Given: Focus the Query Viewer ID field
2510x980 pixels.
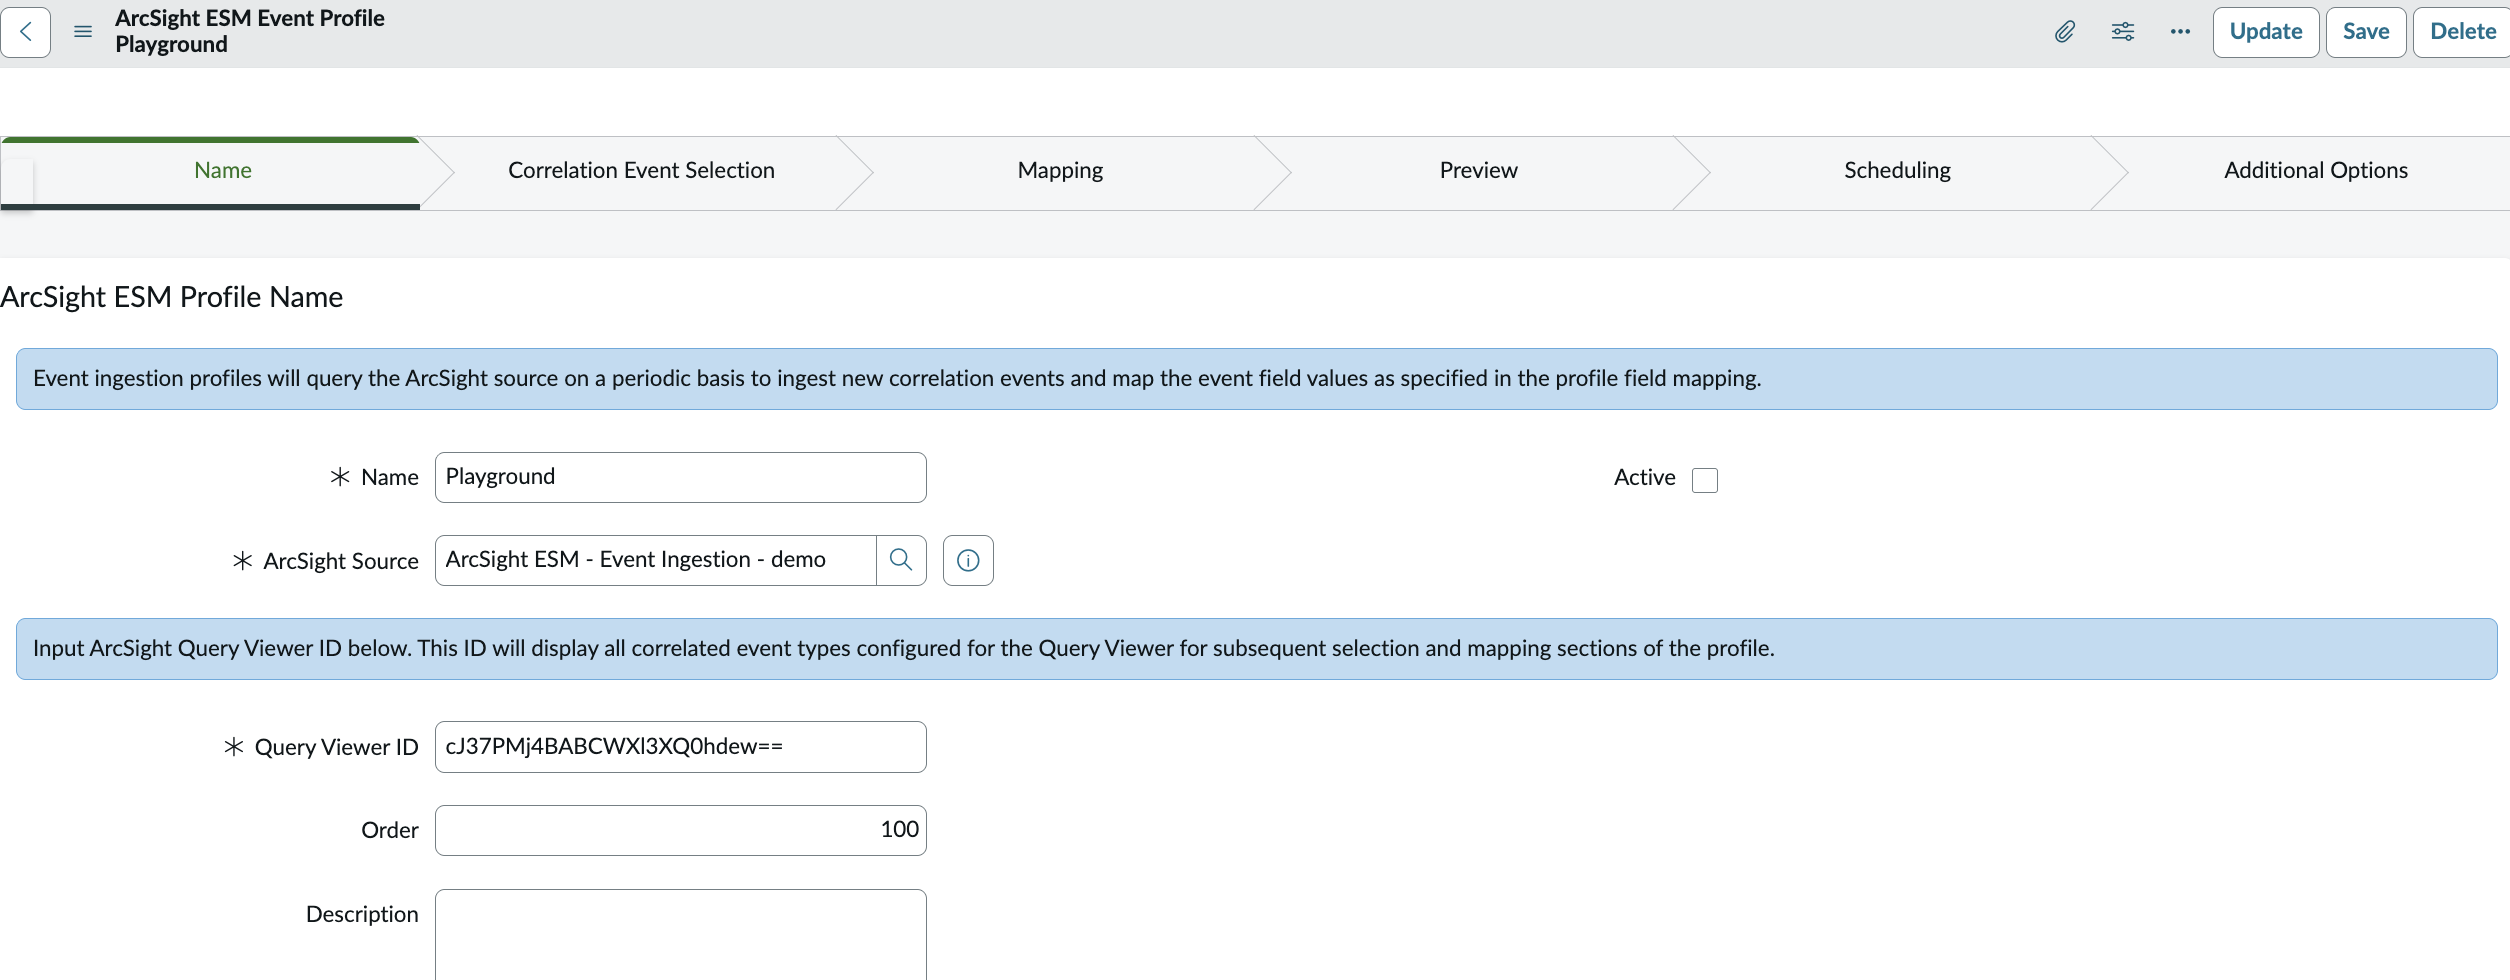Looking at the screenshot, I should [x=680, y=747].
